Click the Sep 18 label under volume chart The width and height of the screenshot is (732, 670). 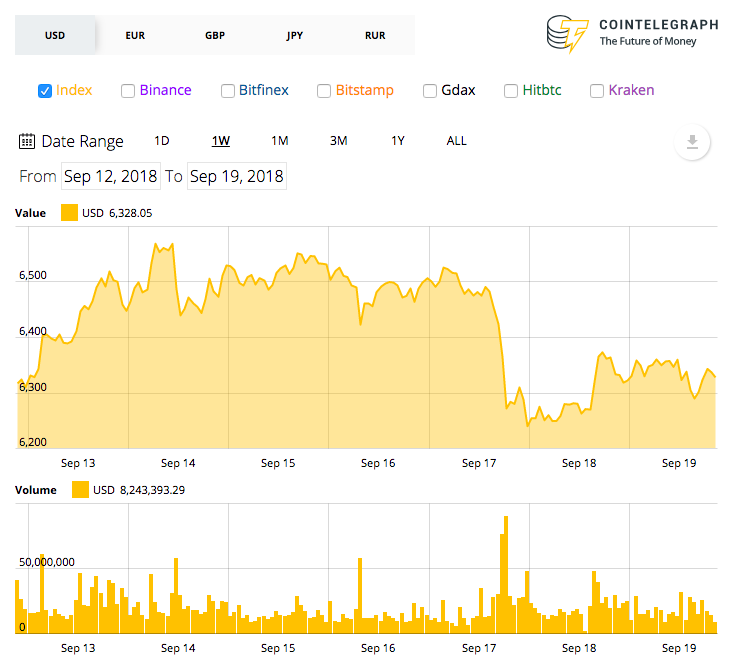(579, 648)
